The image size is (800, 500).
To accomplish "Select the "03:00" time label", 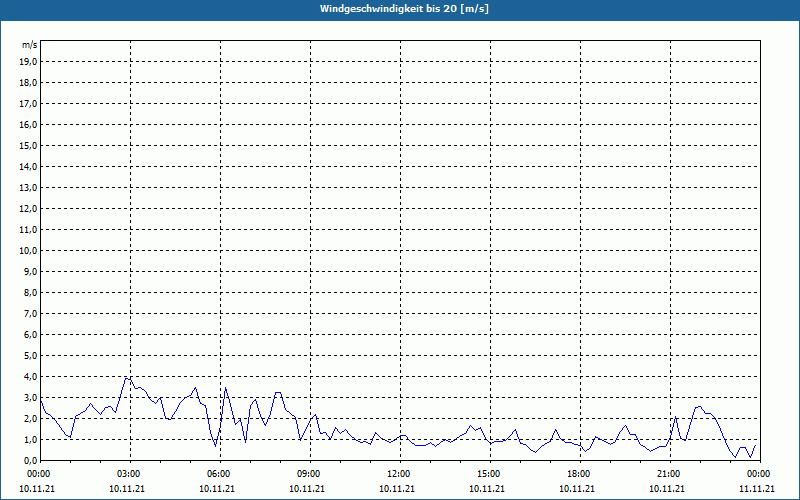I will coord(130,474).
